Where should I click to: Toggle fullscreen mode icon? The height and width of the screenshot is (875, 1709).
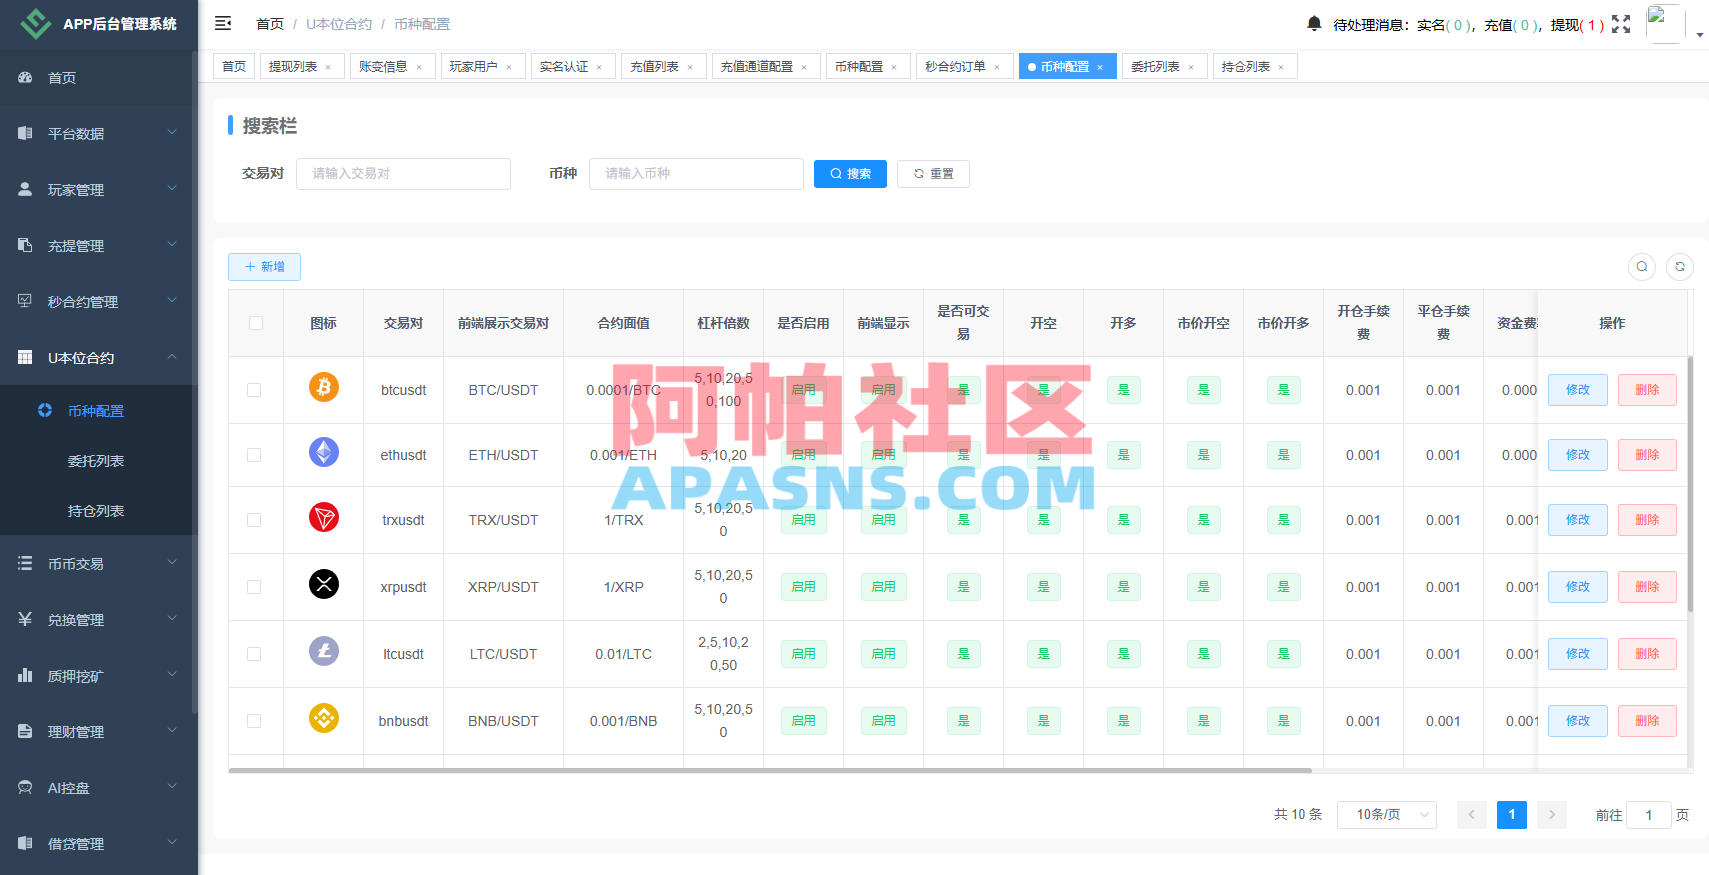point(1621,24)
